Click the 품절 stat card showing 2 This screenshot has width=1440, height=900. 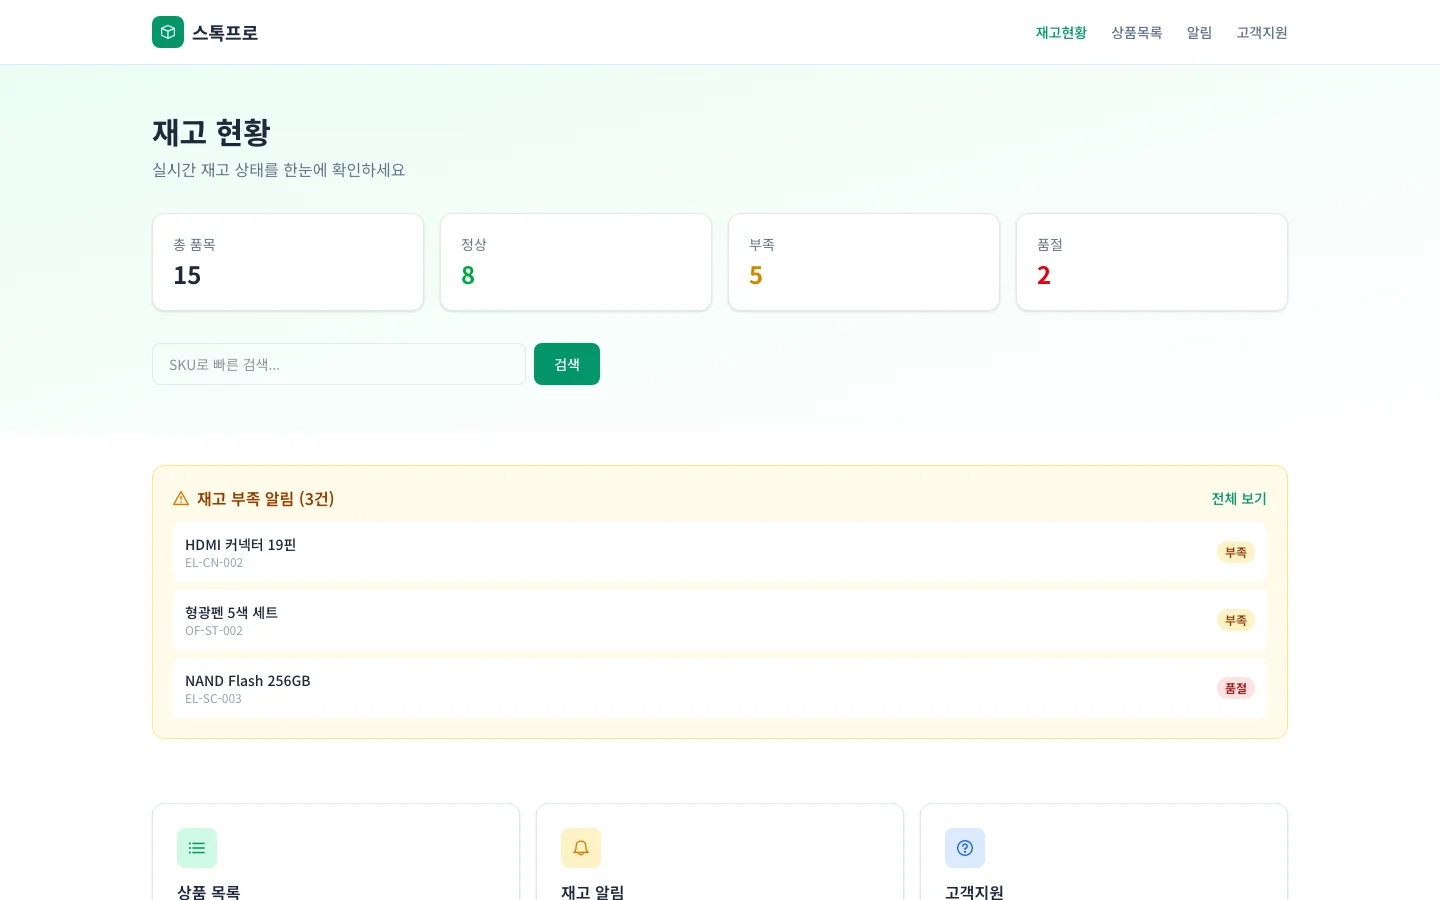[x=1152, y=262]
